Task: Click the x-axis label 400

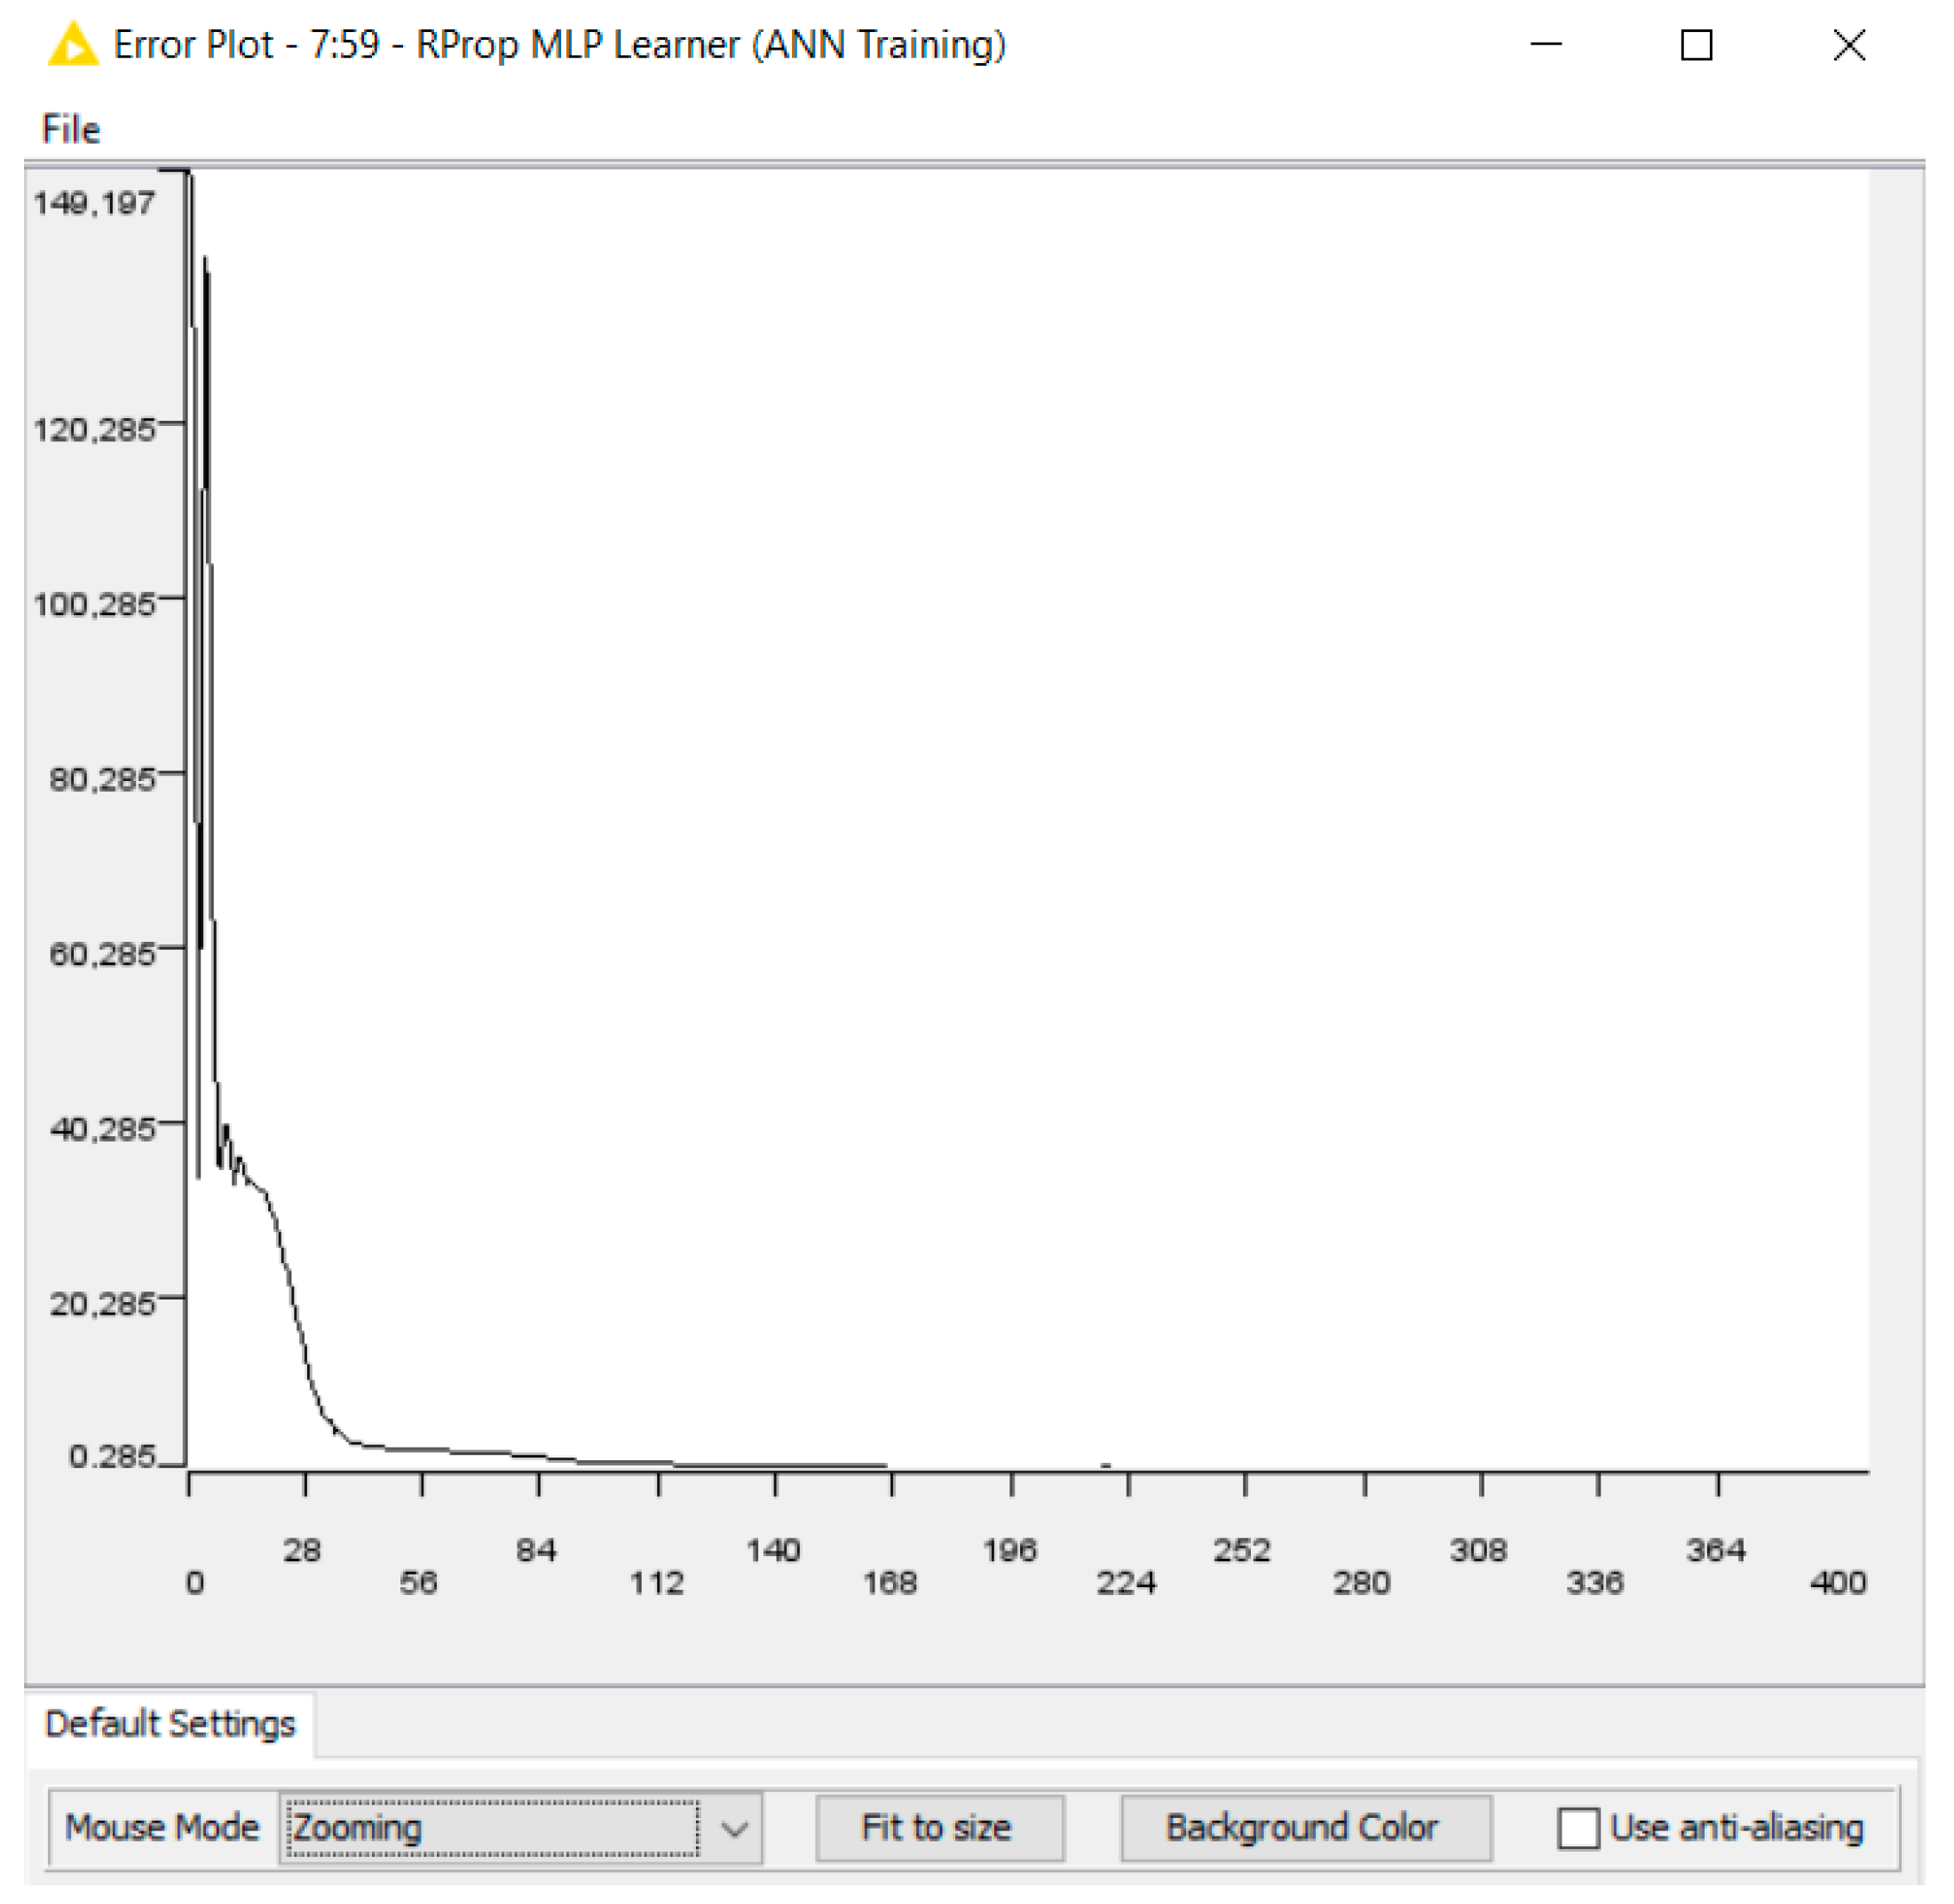Action: (x=1838, y=1583)
